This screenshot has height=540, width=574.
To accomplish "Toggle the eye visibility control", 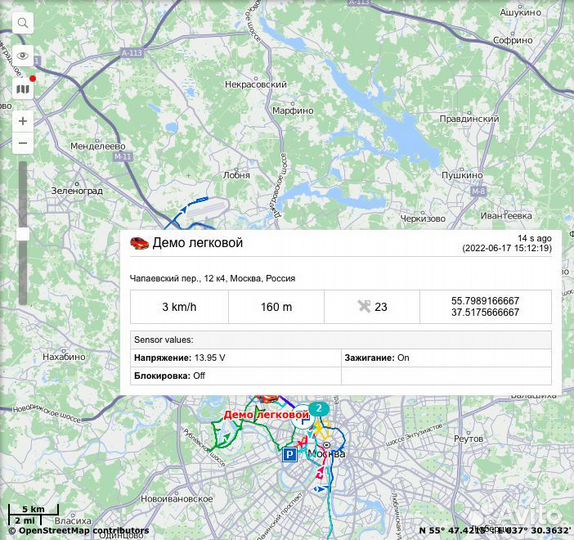I will (23, 56).
